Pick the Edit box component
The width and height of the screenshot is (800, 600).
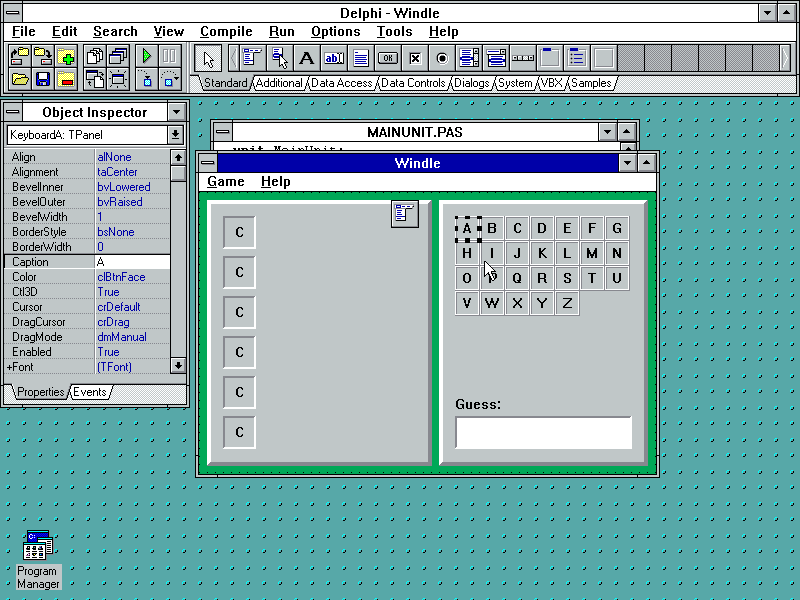click(334, 58)
